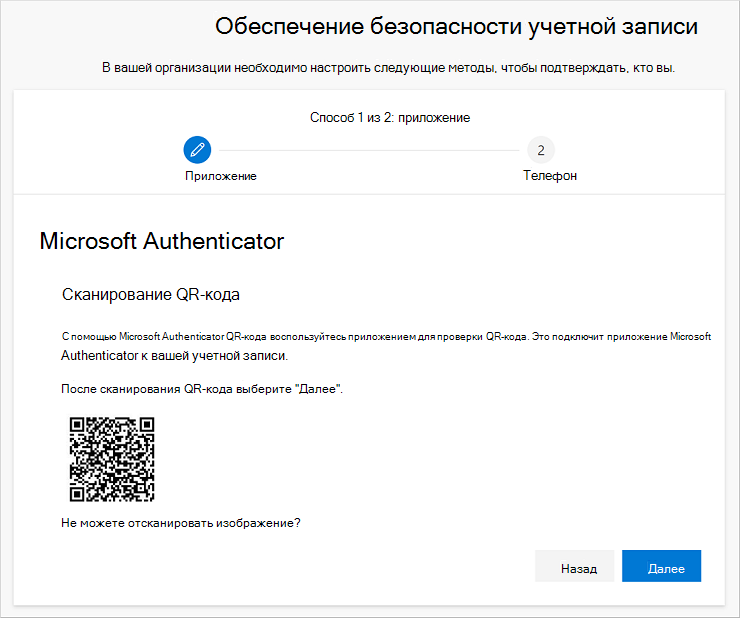Click the blue pencil step icon for Приложение
Viewport: 740px width, 618px height.
[197, 150]
